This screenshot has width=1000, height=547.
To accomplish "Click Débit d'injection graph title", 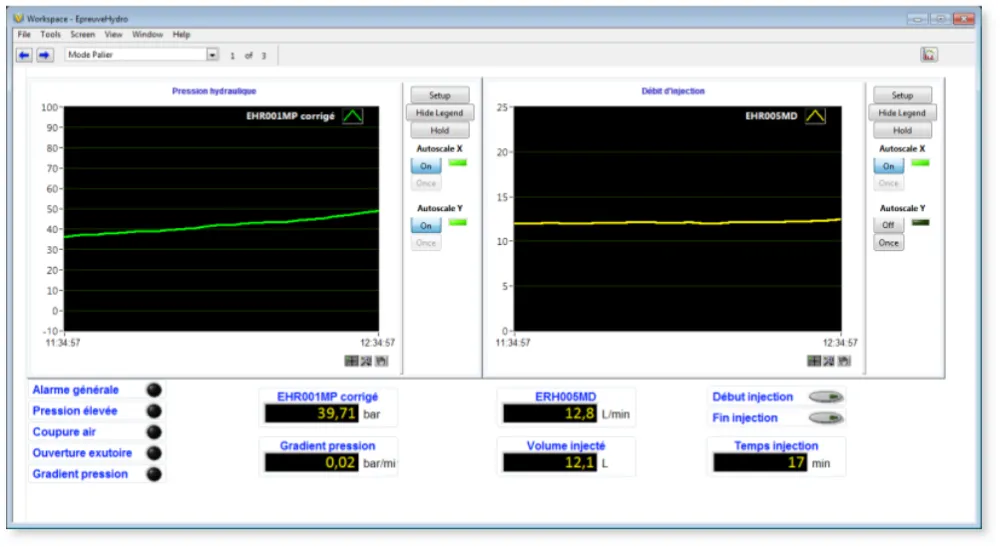I will point(673,91).
